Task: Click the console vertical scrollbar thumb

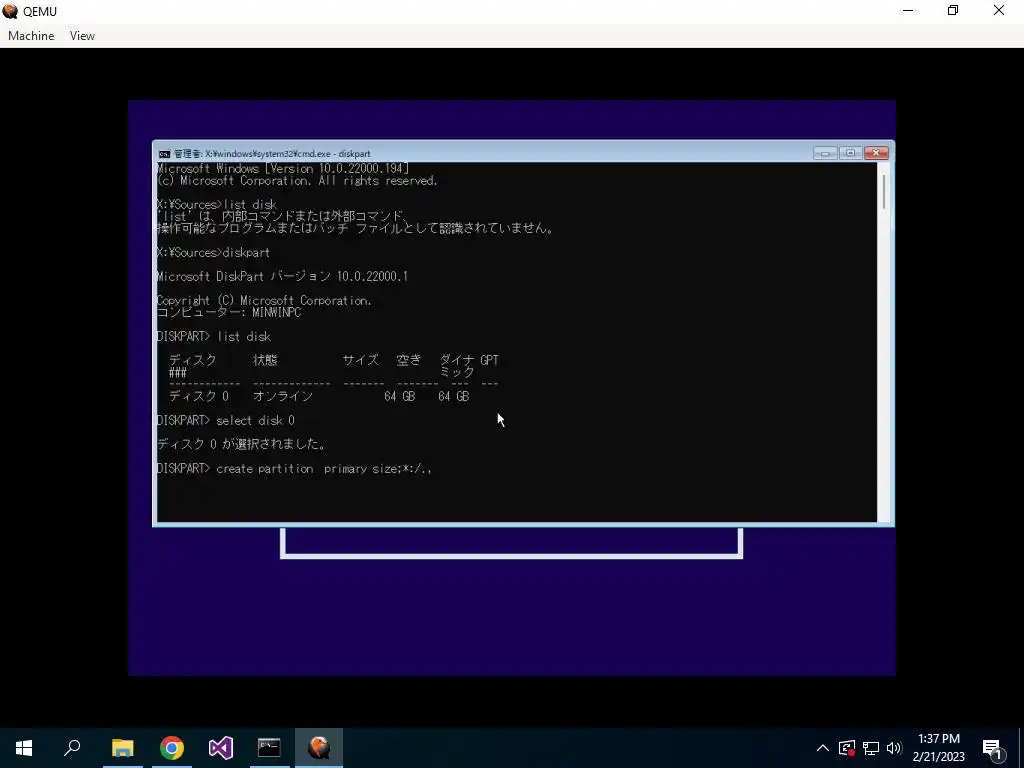Action: point(884,193)
